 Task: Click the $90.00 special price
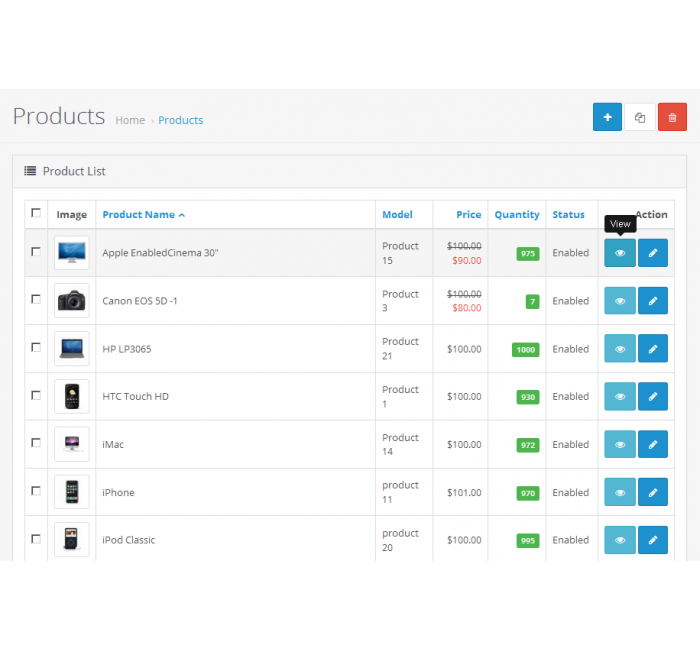pyautogui.click(x=467, y=260)
